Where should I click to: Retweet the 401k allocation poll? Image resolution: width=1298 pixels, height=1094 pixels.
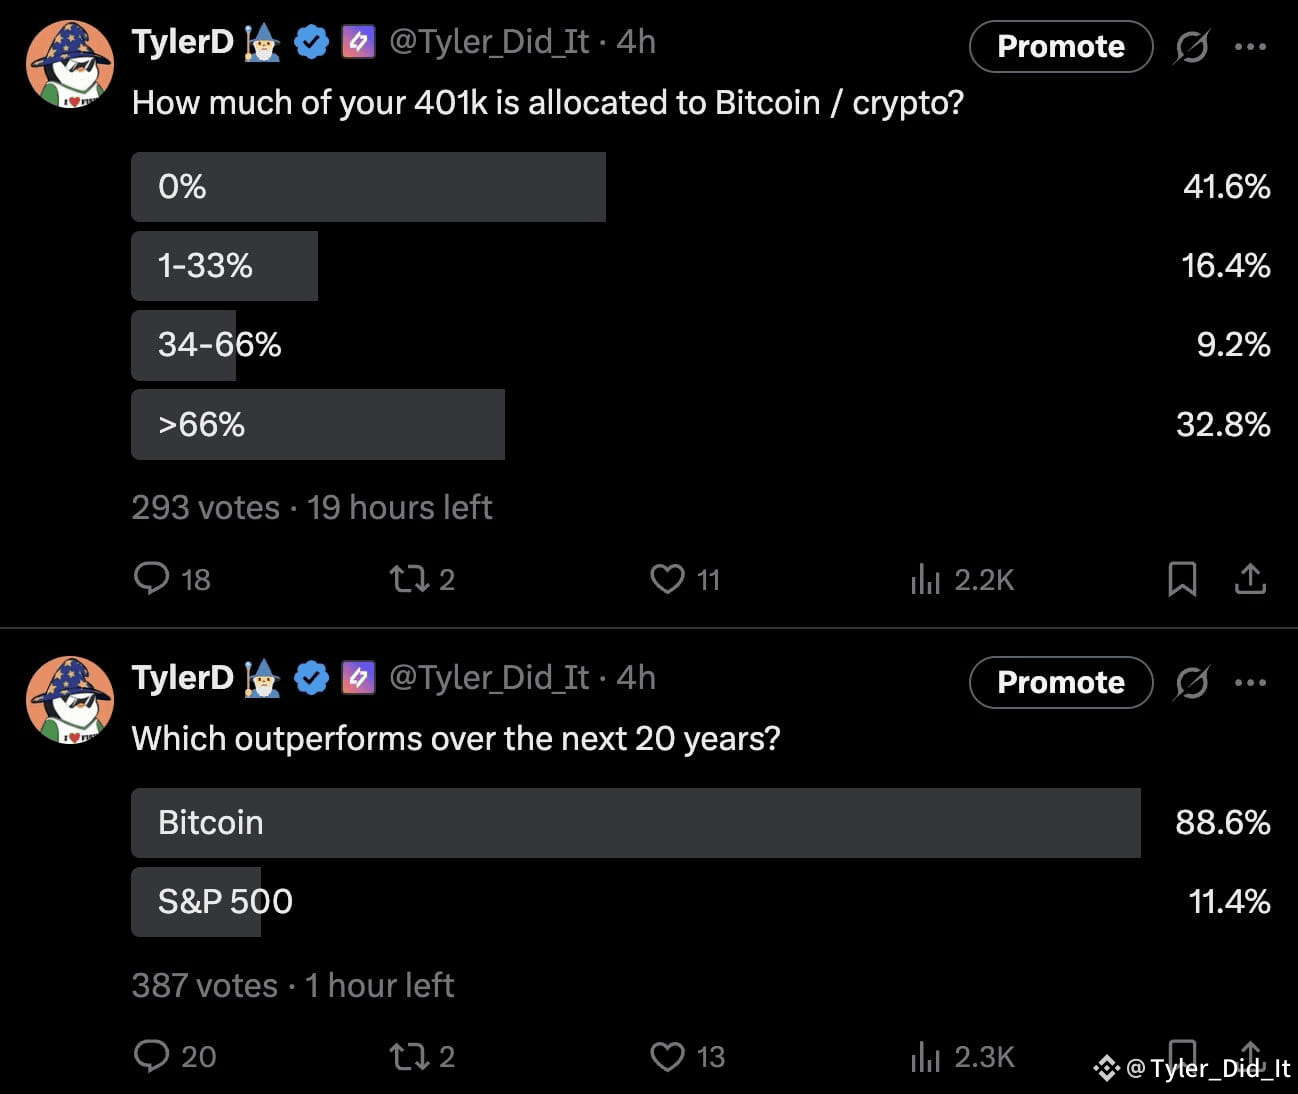click(x=421, y=579)
